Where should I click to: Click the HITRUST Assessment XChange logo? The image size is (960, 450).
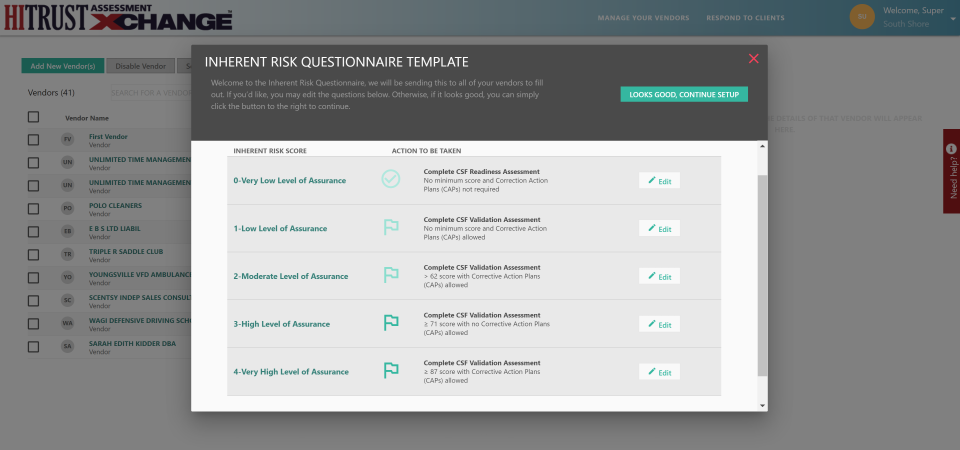pos(118,17)
